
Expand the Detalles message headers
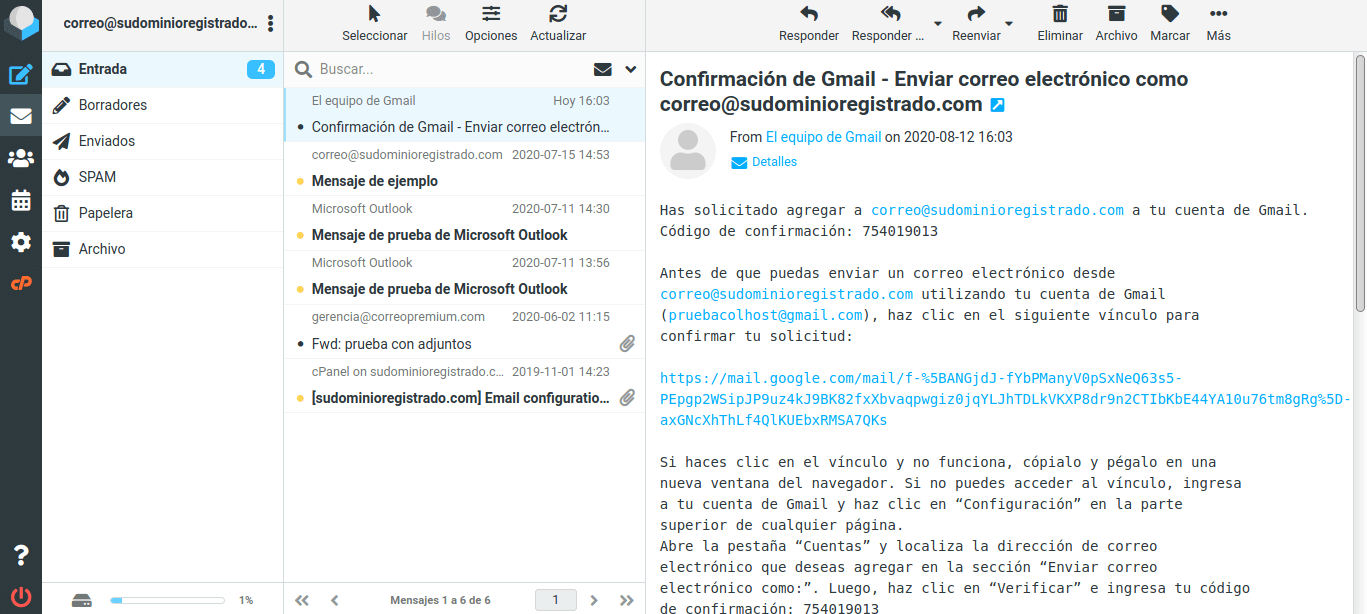point(764,162)
